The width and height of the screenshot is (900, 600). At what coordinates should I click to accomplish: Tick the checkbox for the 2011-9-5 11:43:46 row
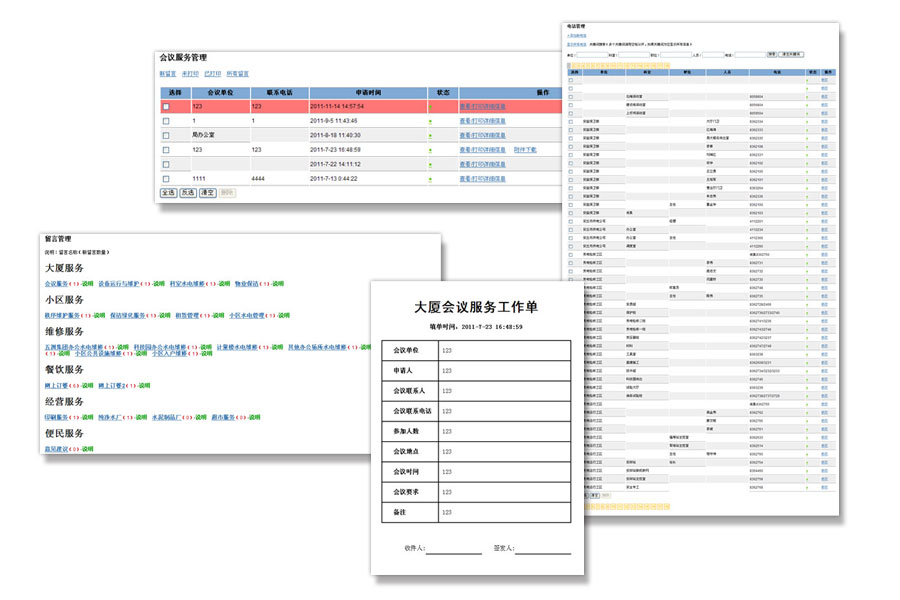(166, 121)
